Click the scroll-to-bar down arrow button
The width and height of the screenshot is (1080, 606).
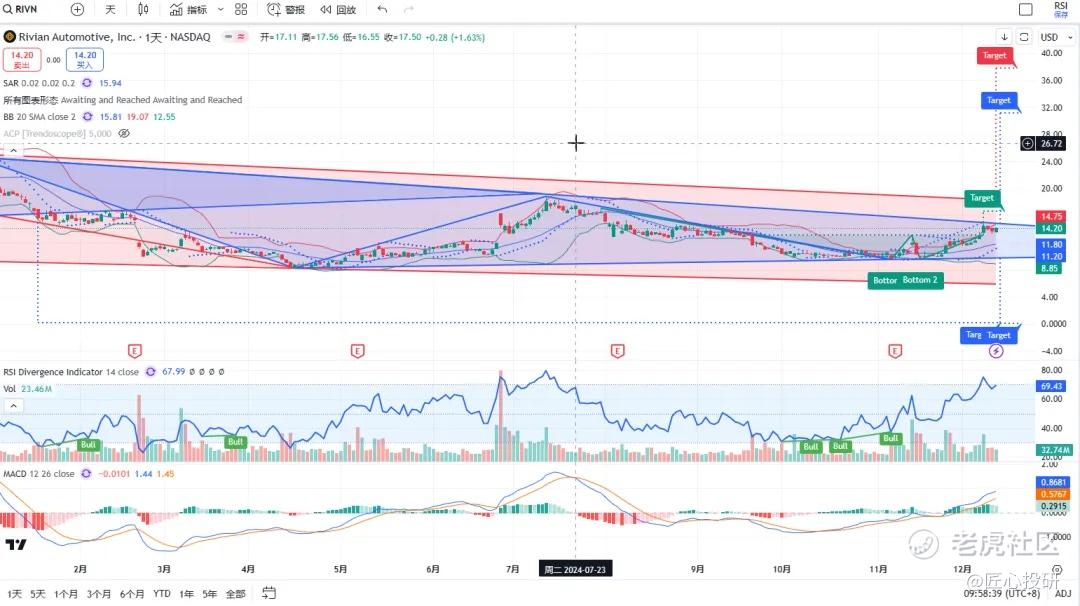point(1004,37)
